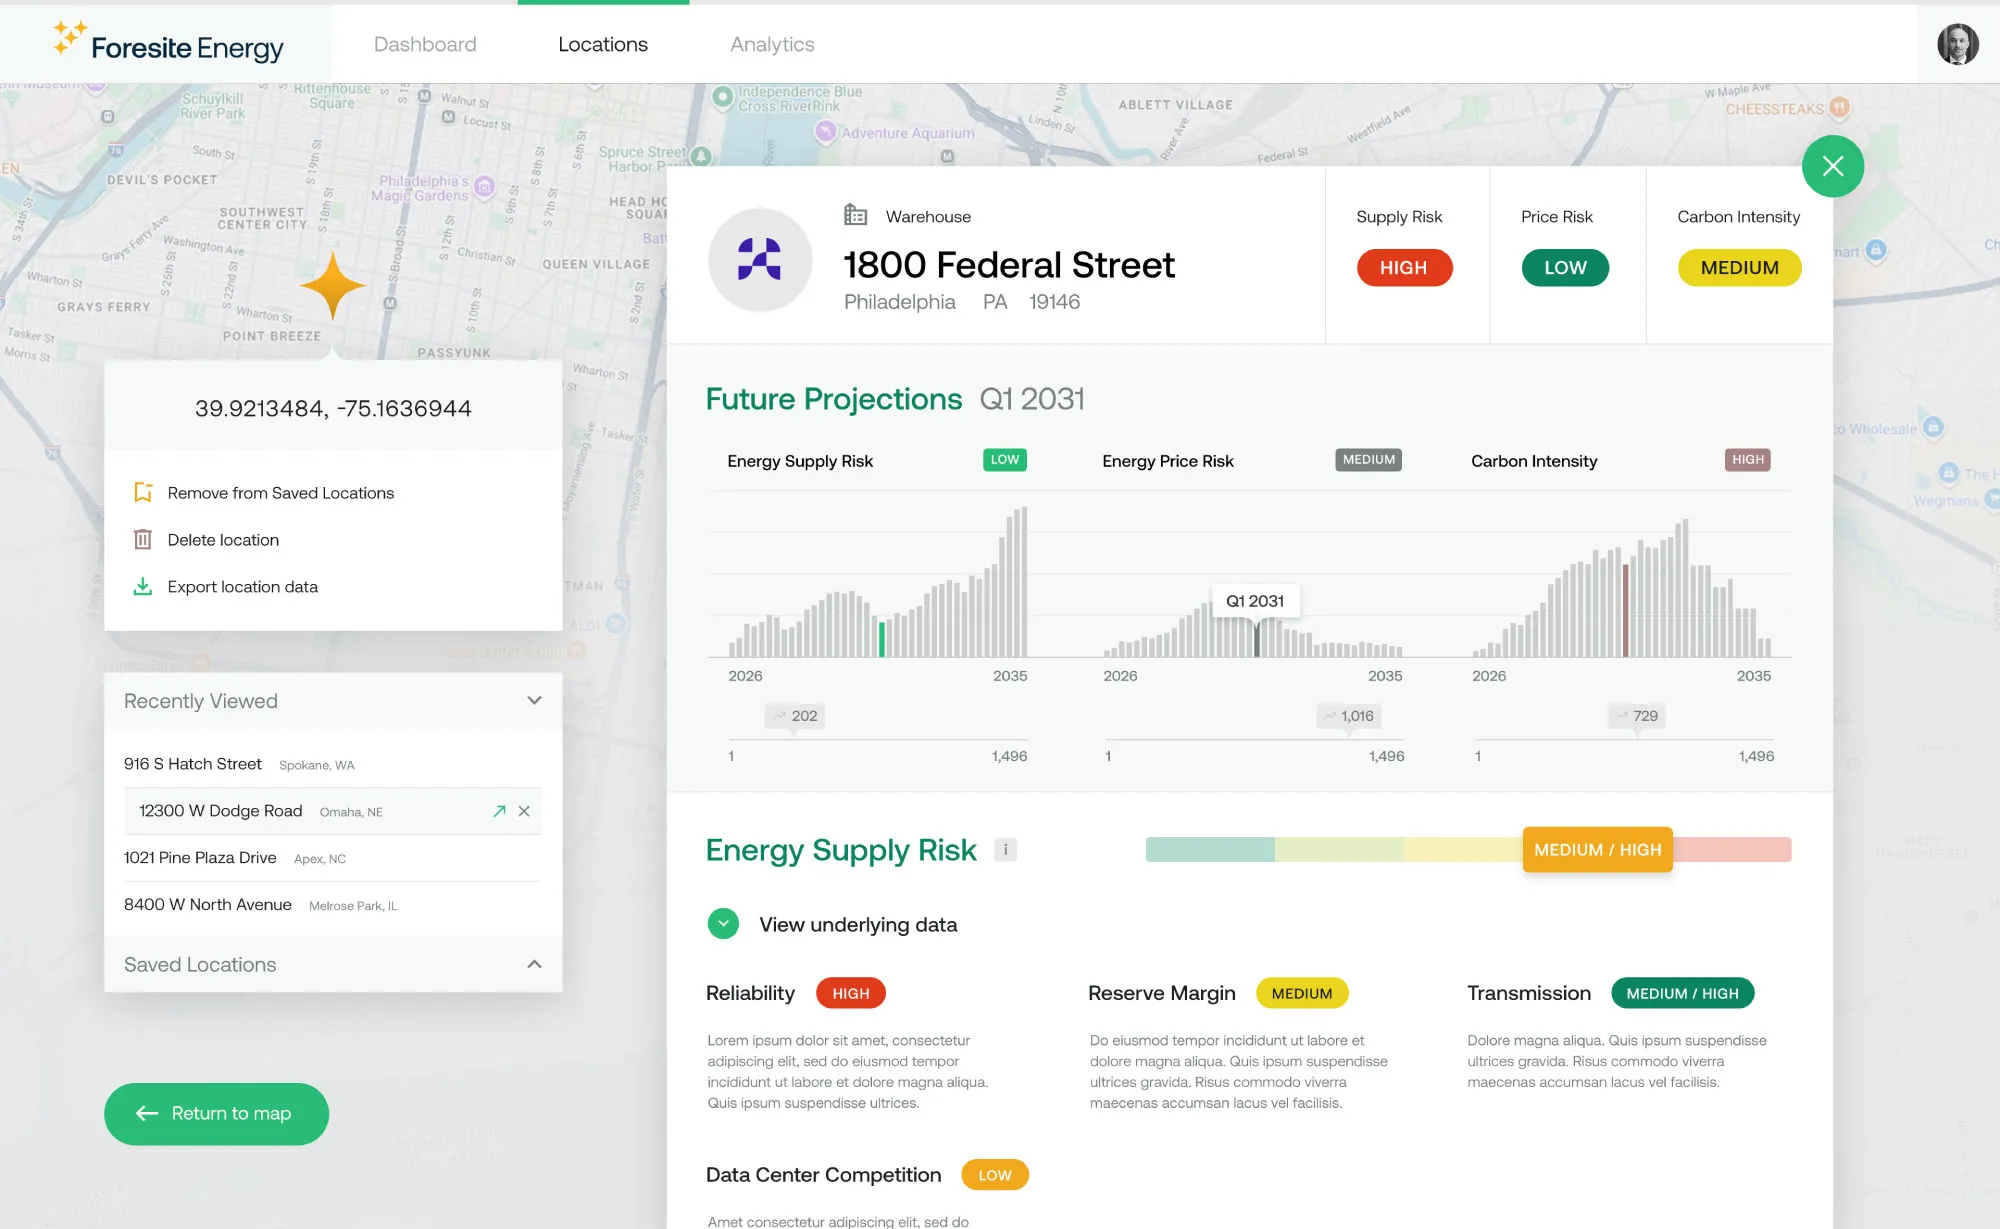Remove 12300 W Dodge Road with X icon

tap(524, 811)
